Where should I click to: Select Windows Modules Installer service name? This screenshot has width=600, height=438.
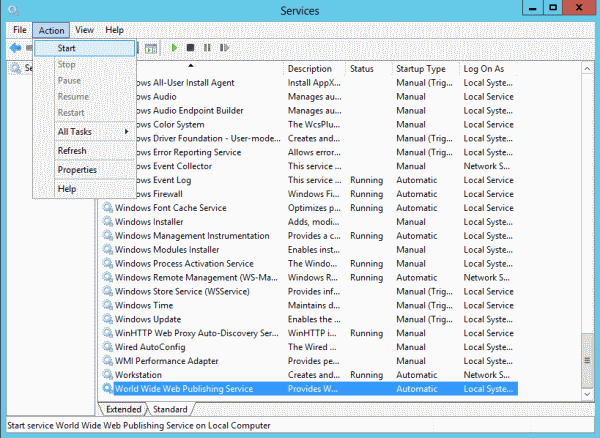167,250
